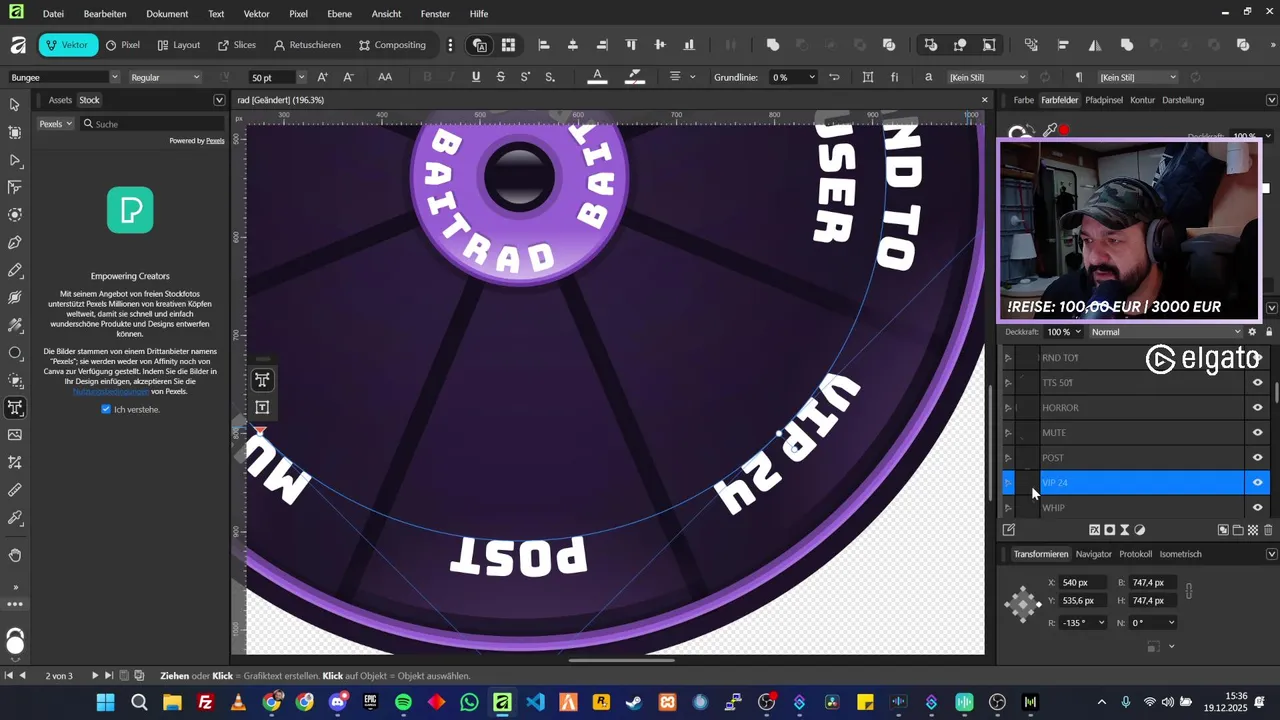Open the Pexels source dropdown
1280x720 pixels.
pos(55,124)
